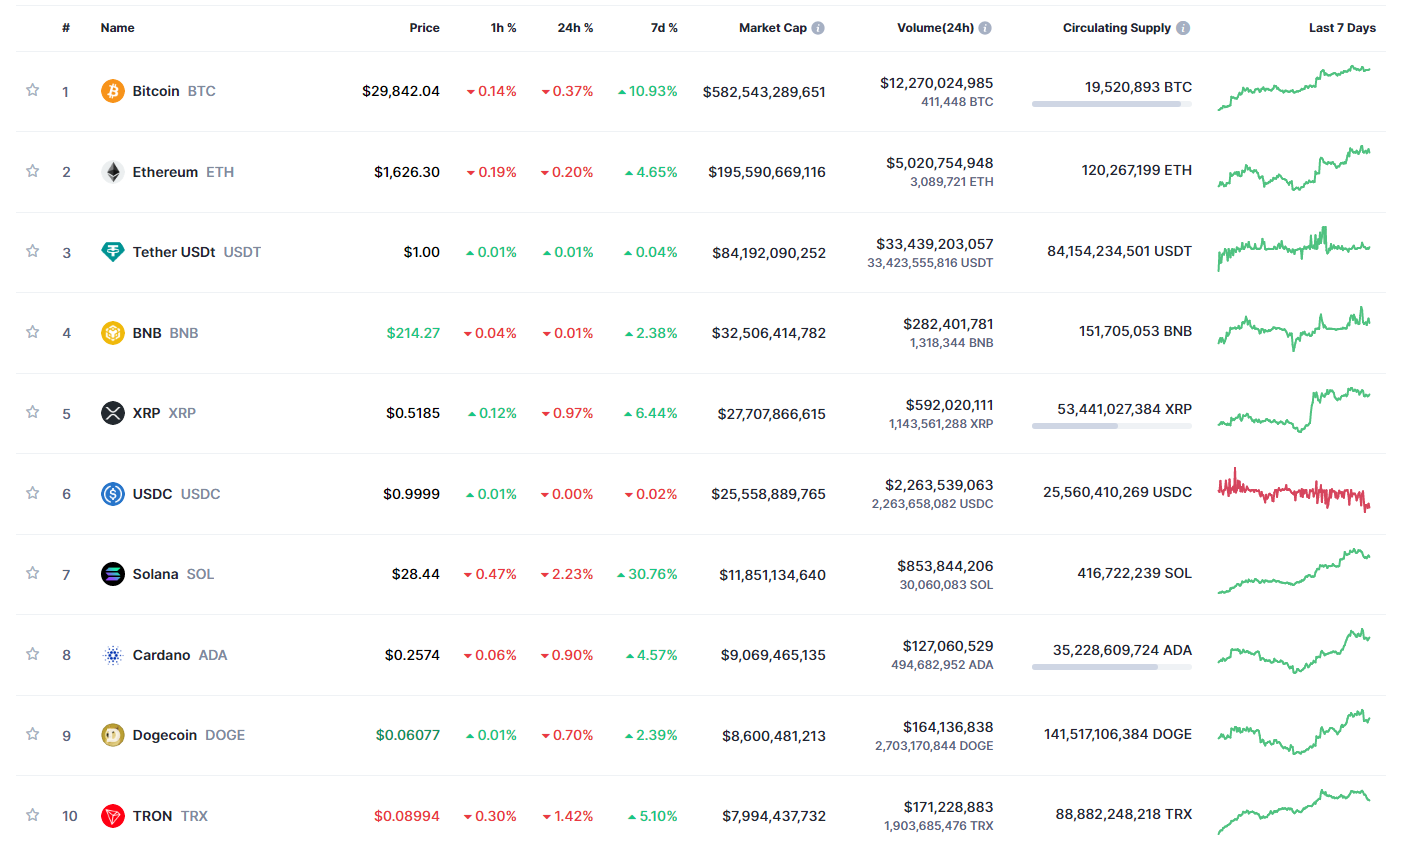Star Bitcoin to add to watchlist
Screen dimensions: 1413x854
point(33,90)
